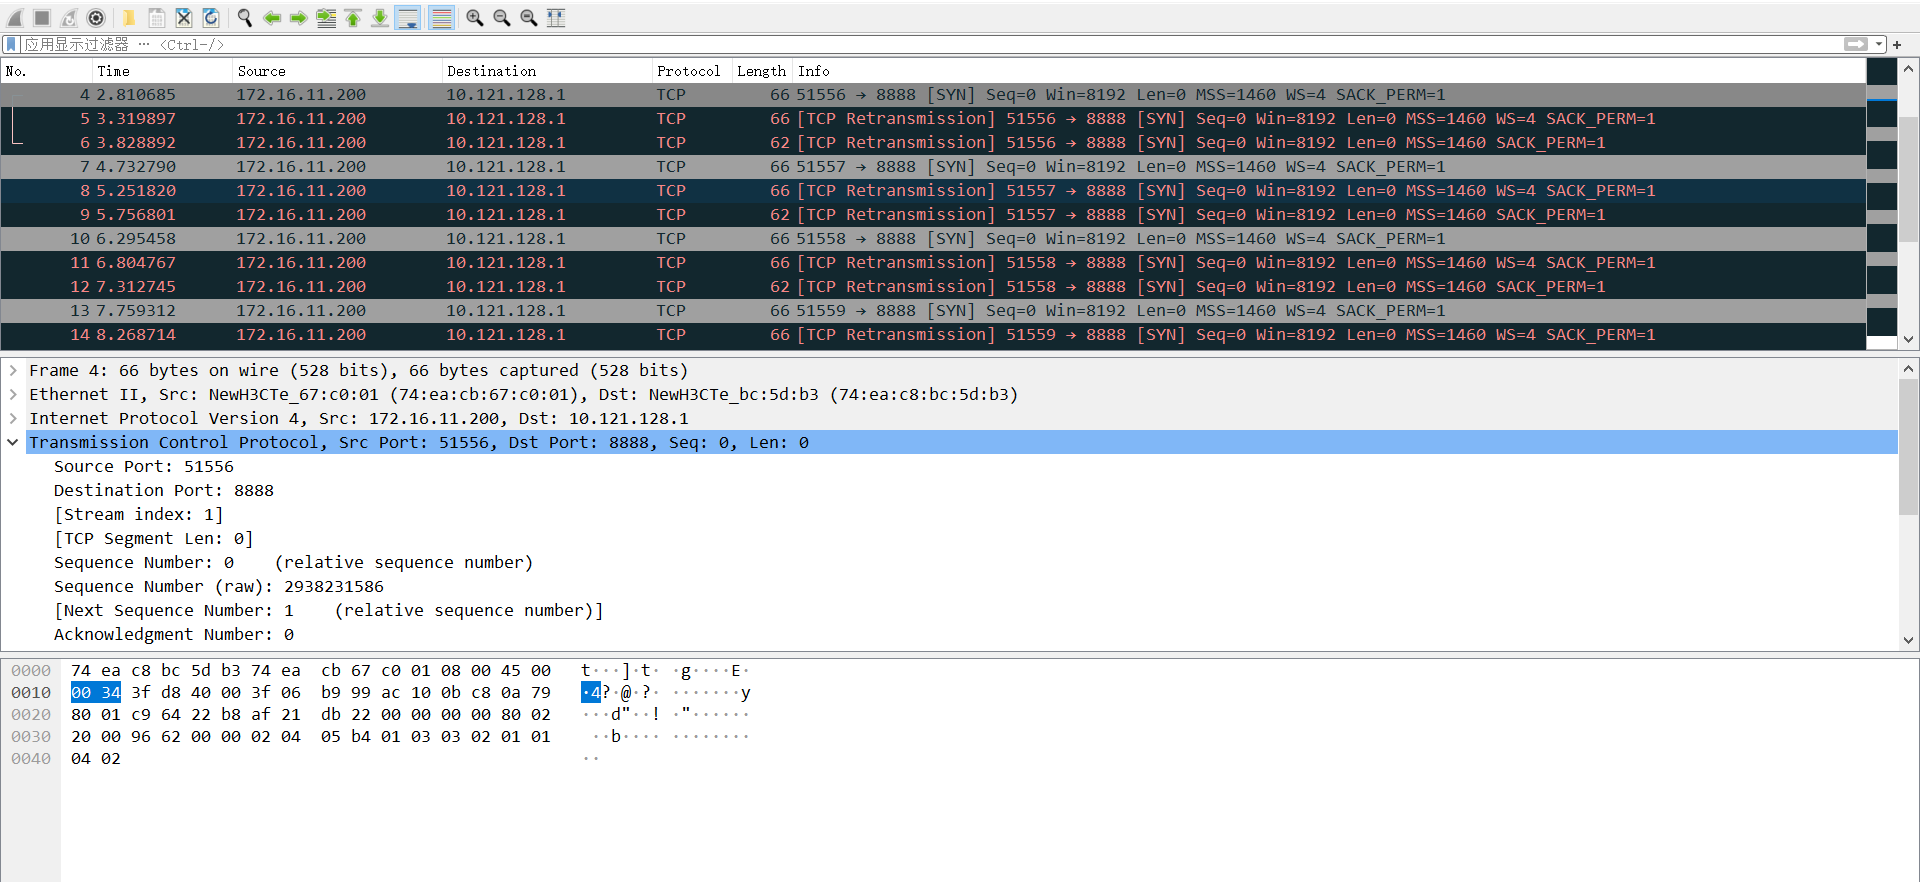The width and height of the screenshot is (1920, 882).
Task: Open the recent display filters dropdown
Action: [1880, 44]
